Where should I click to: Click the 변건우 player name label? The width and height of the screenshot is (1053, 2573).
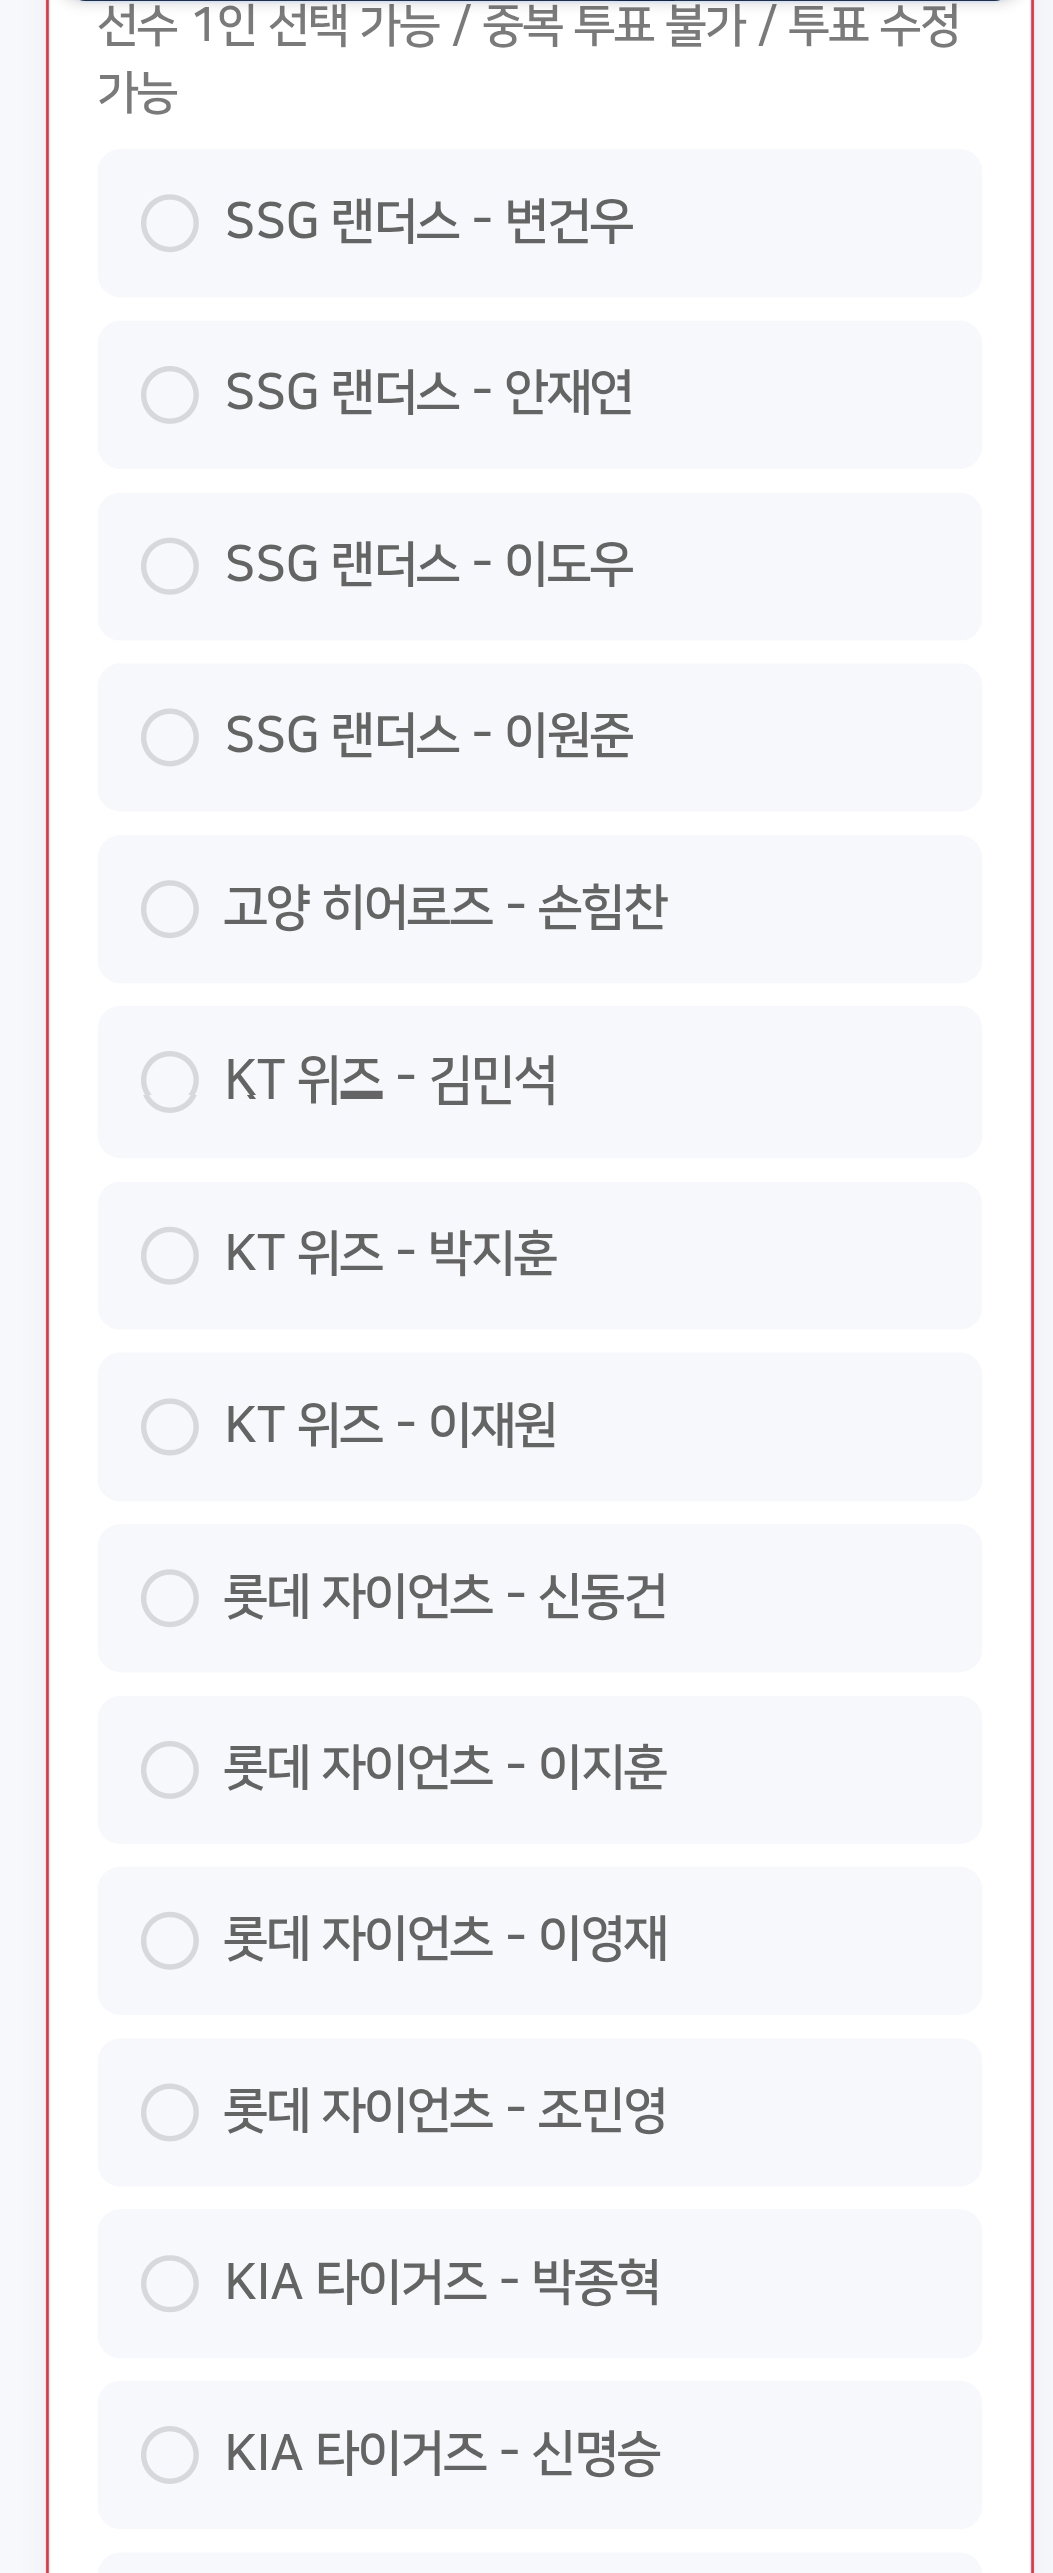569,221
